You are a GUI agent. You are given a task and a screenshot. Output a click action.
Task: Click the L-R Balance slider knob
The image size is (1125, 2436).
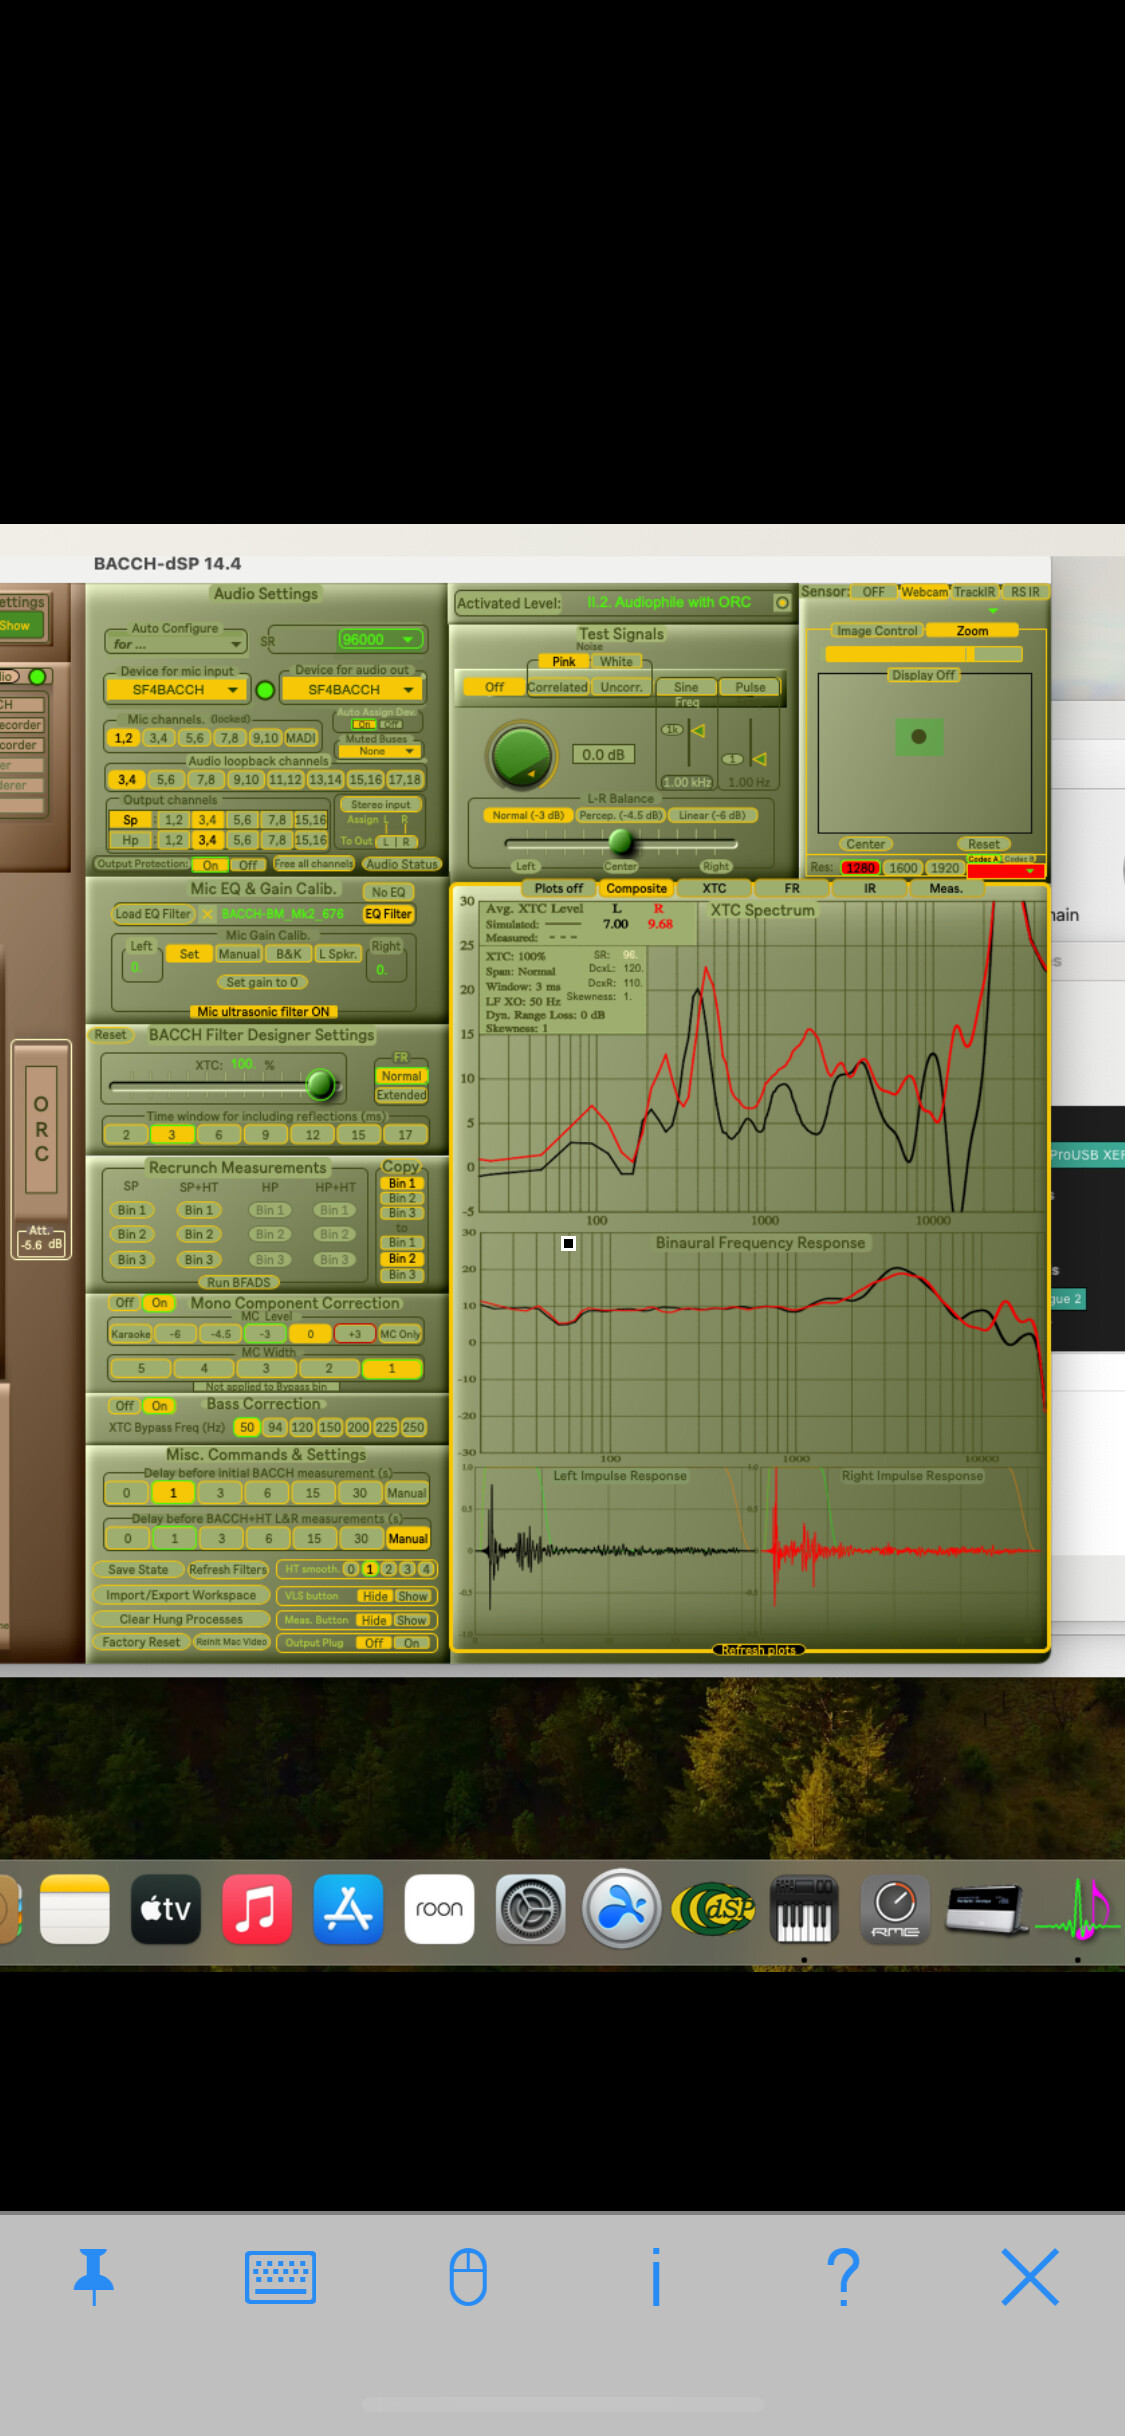point(621,841)
